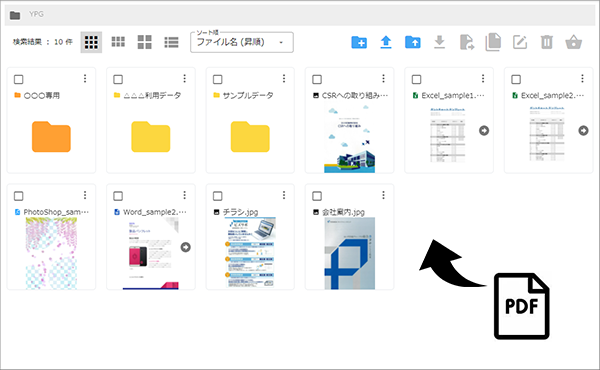Screen dimensions: 600x370
Task: Check the △△△利用データ checkbox
Action: [118, 79]
